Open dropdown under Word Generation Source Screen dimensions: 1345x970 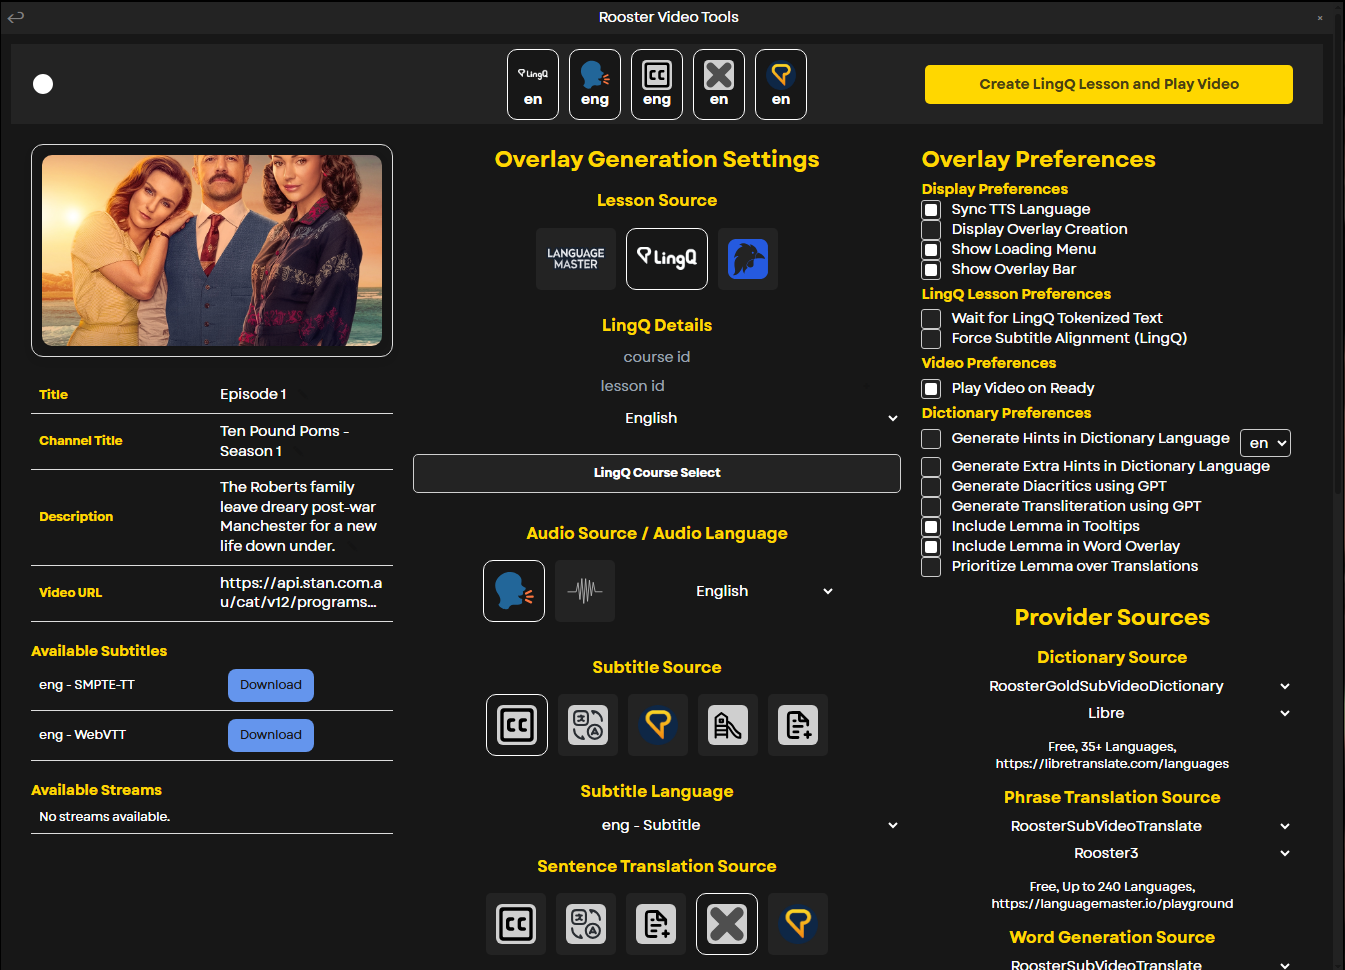[x=1112, y=963]
